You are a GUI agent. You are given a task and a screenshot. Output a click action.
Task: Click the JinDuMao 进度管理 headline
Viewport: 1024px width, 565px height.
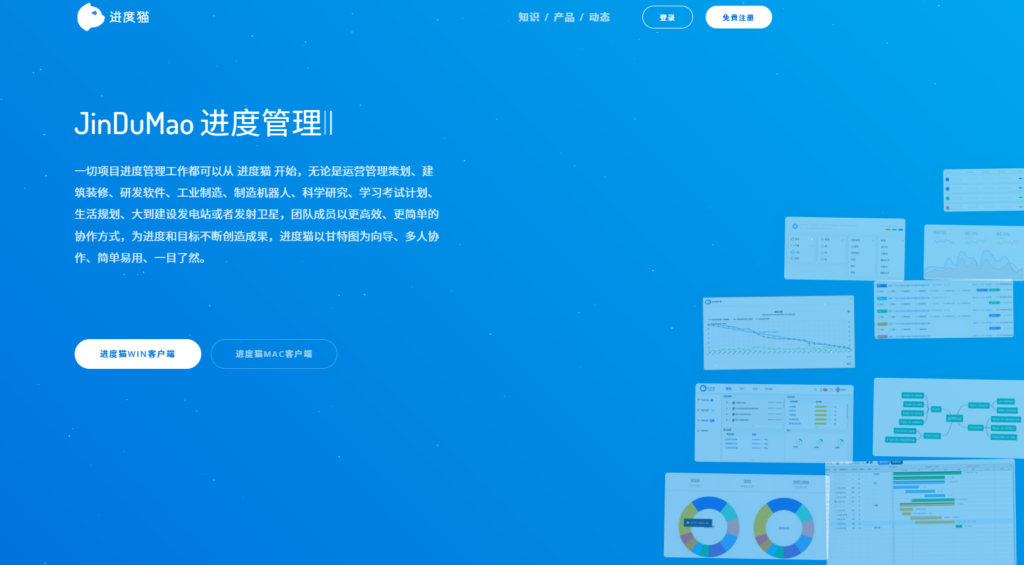[x=199, y=123]
